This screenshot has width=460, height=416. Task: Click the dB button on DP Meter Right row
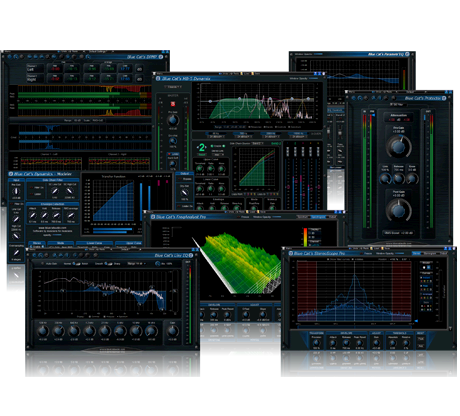point(139,79)
